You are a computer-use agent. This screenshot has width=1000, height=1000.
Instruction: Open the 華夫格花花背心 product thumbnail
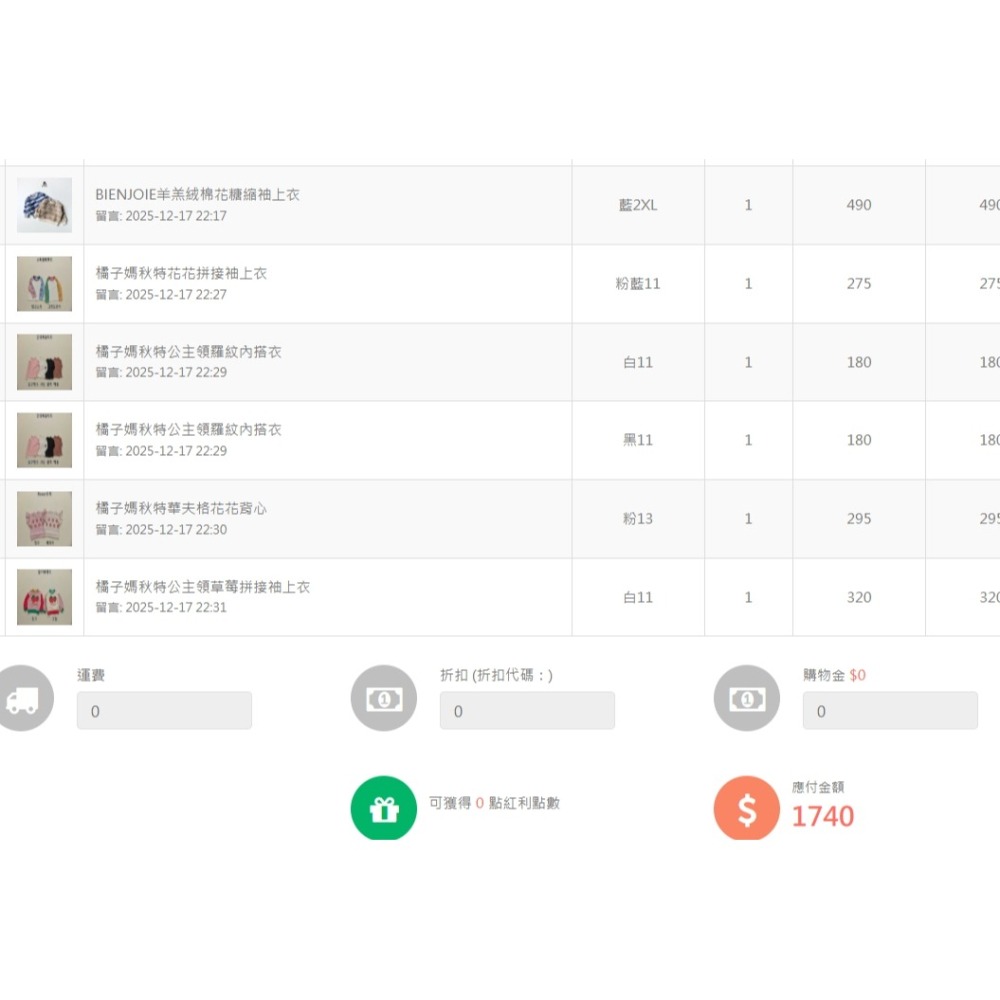pos(44,519)
